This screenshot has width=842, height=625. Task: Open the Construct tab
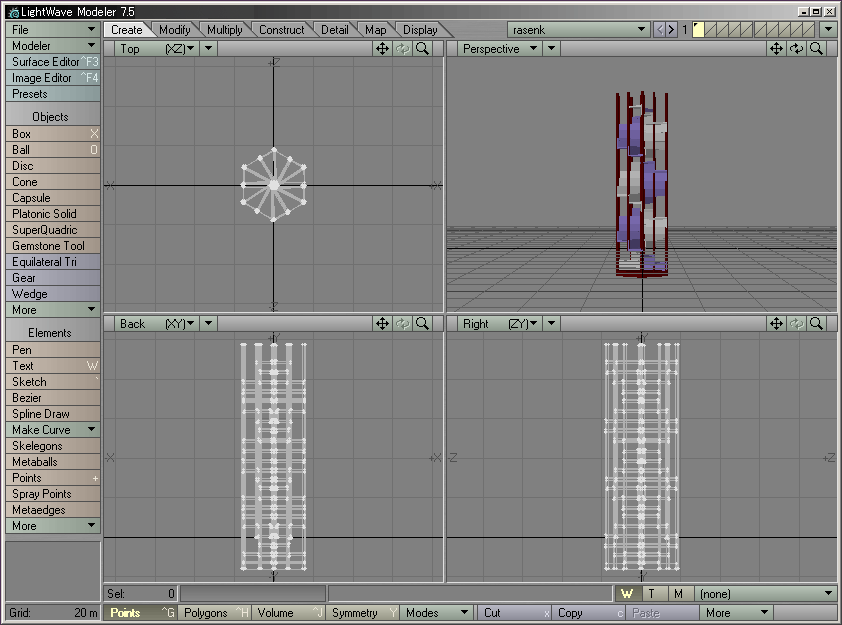pos(281,30)
